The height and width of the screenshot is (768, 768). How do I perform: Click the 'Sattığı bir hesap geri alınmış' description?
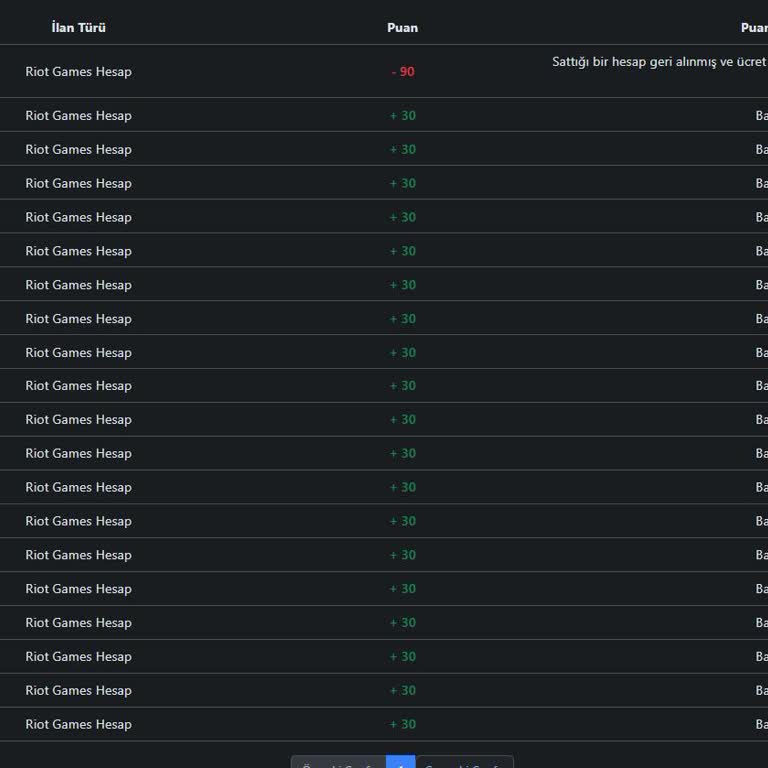pyautogui.click(x=658, y=62)
